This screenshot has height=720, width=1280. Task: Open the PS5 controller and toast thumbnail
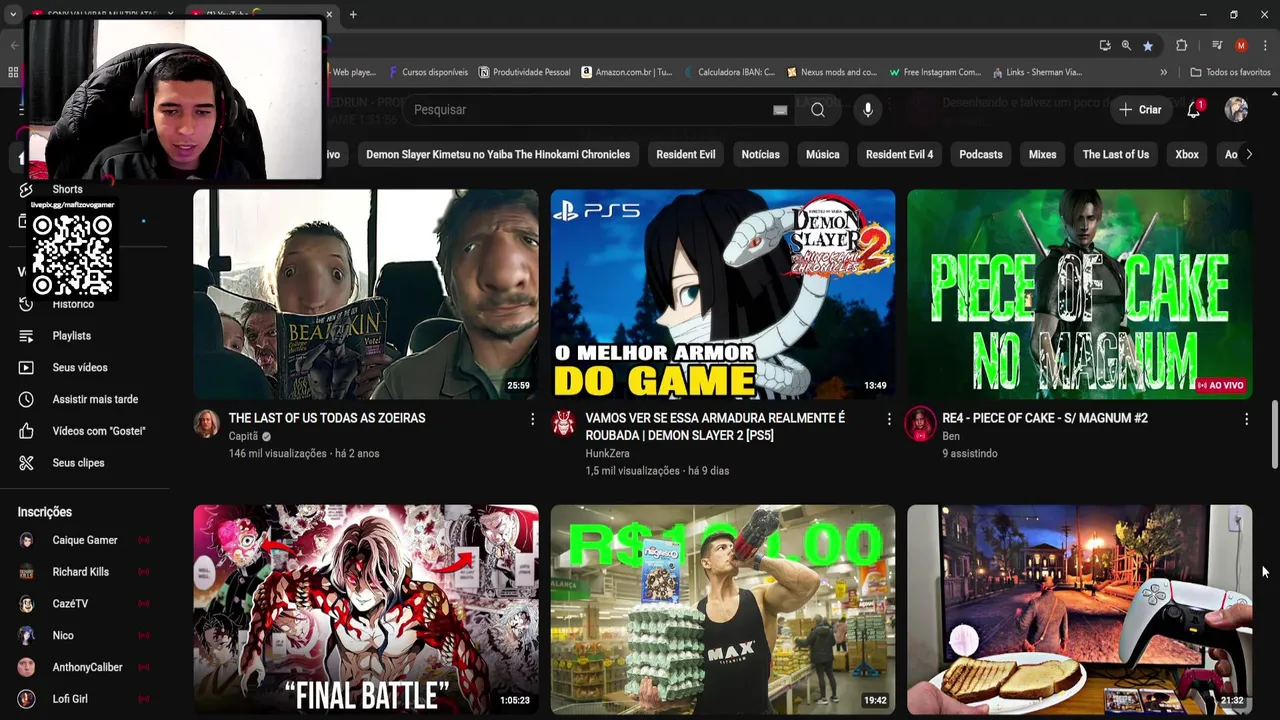point(1080,609)
